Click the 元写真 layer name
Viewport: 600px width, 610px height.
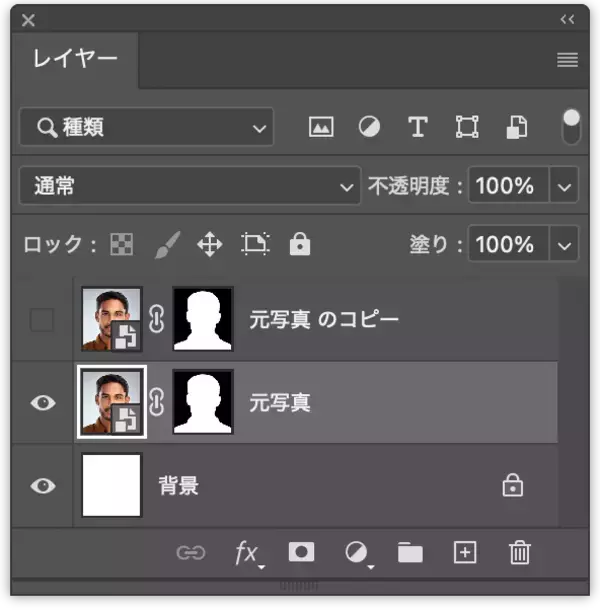(x=280, y=403)
